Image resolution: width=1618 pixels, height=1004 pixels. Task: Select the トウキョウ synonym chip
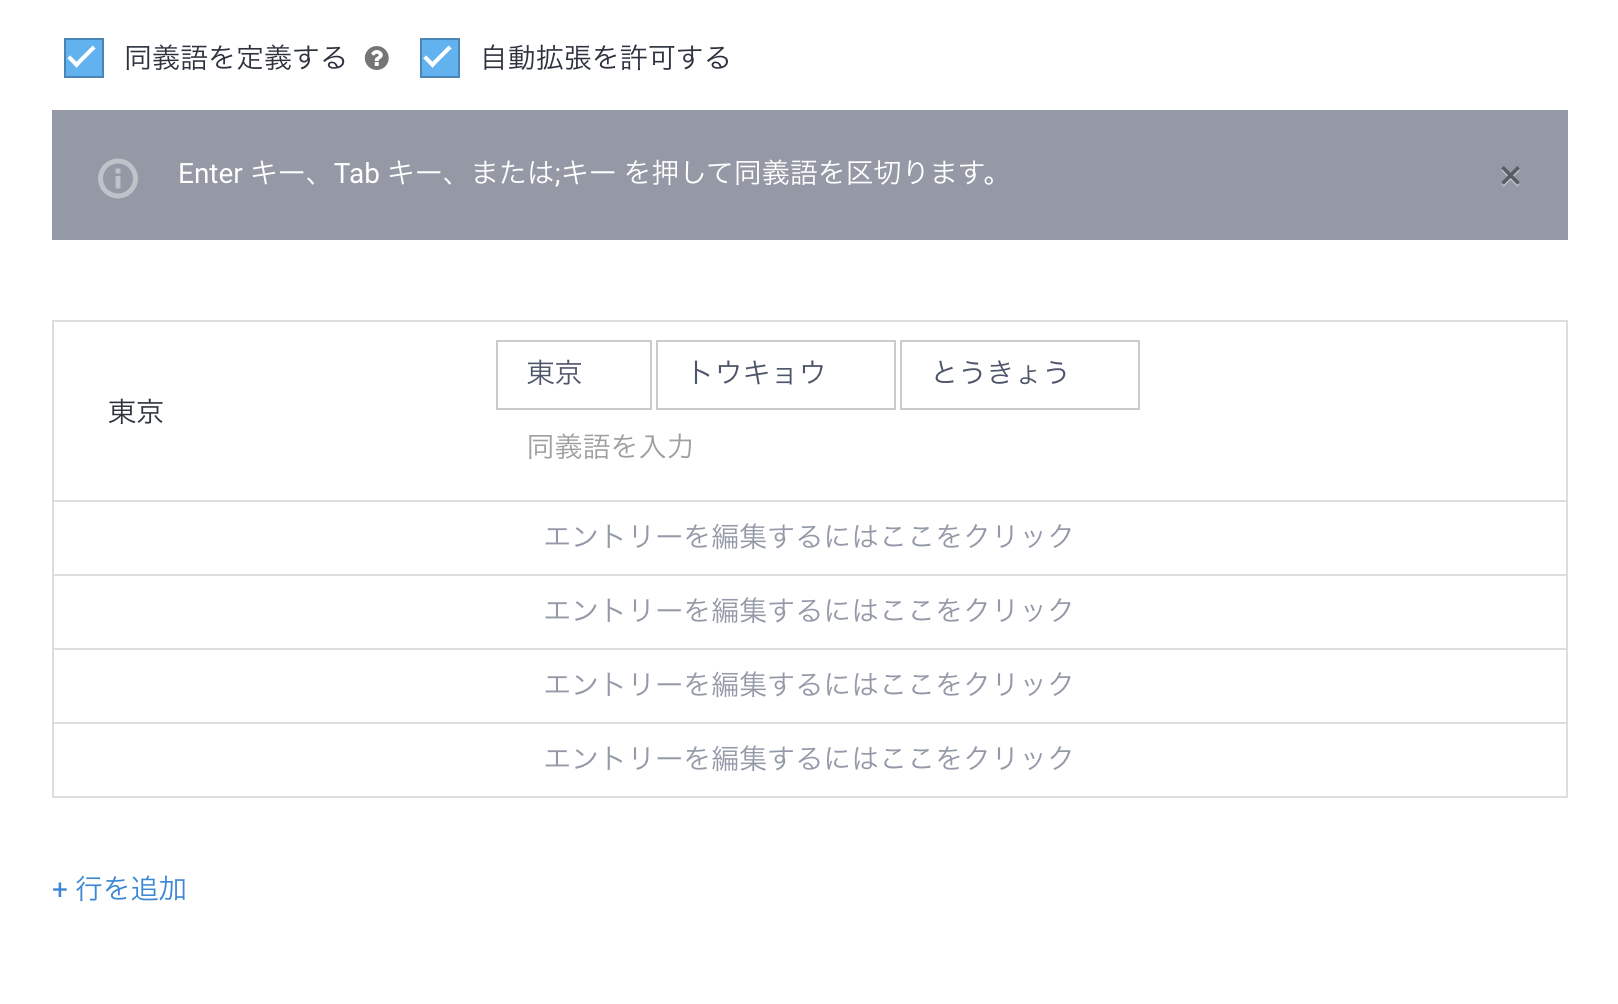[775, 375]
